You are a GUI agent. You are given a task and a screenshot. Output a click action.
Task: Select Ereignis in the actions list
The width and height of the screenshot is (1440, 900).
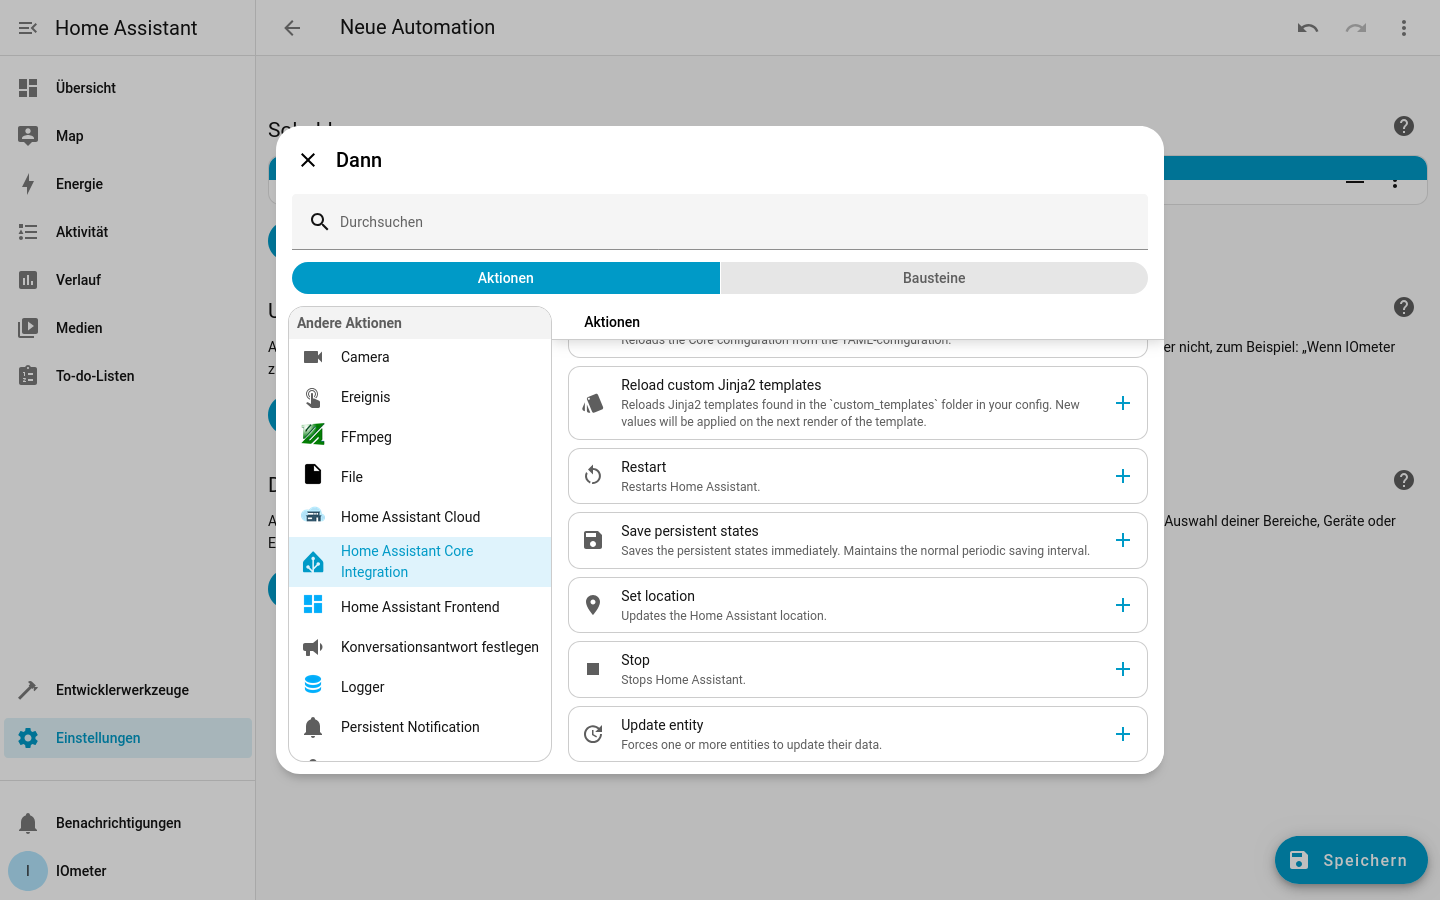tap(420, 397)
